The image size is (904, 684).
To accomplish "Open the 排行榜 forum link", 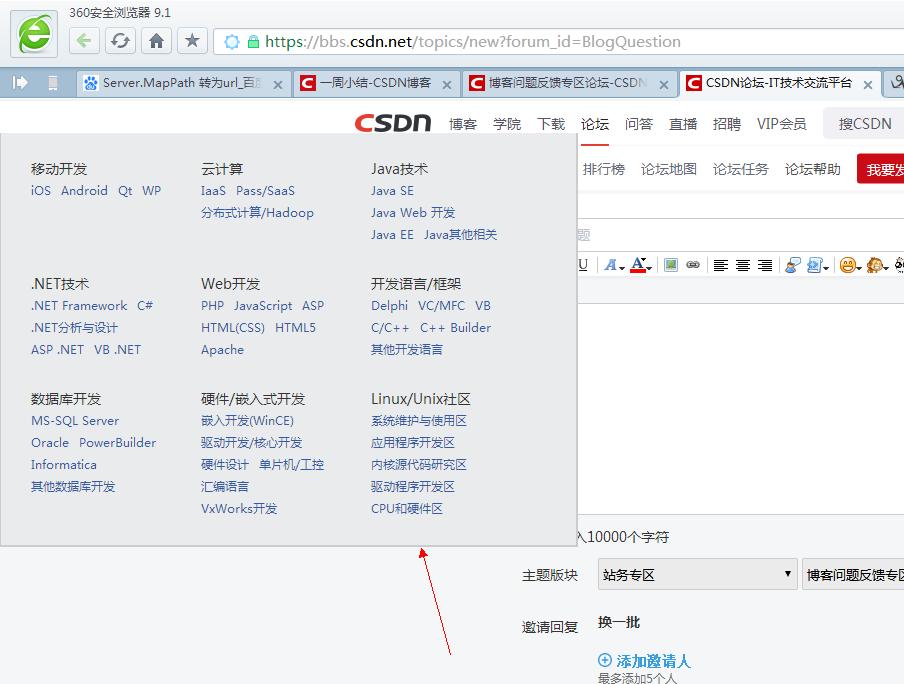I will 604,169.
